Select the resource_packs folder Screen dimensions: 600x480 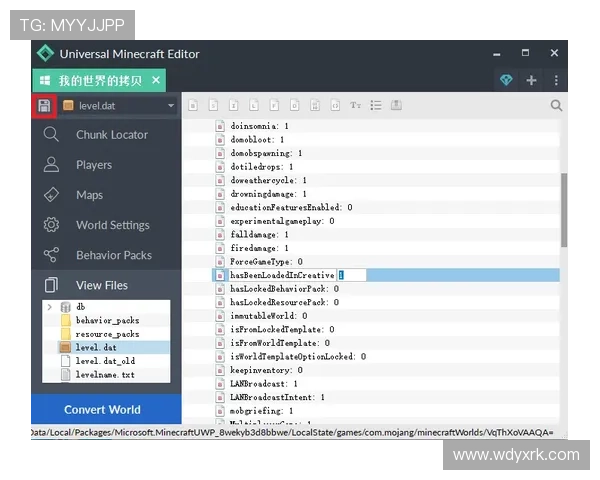tap(107, 334)
